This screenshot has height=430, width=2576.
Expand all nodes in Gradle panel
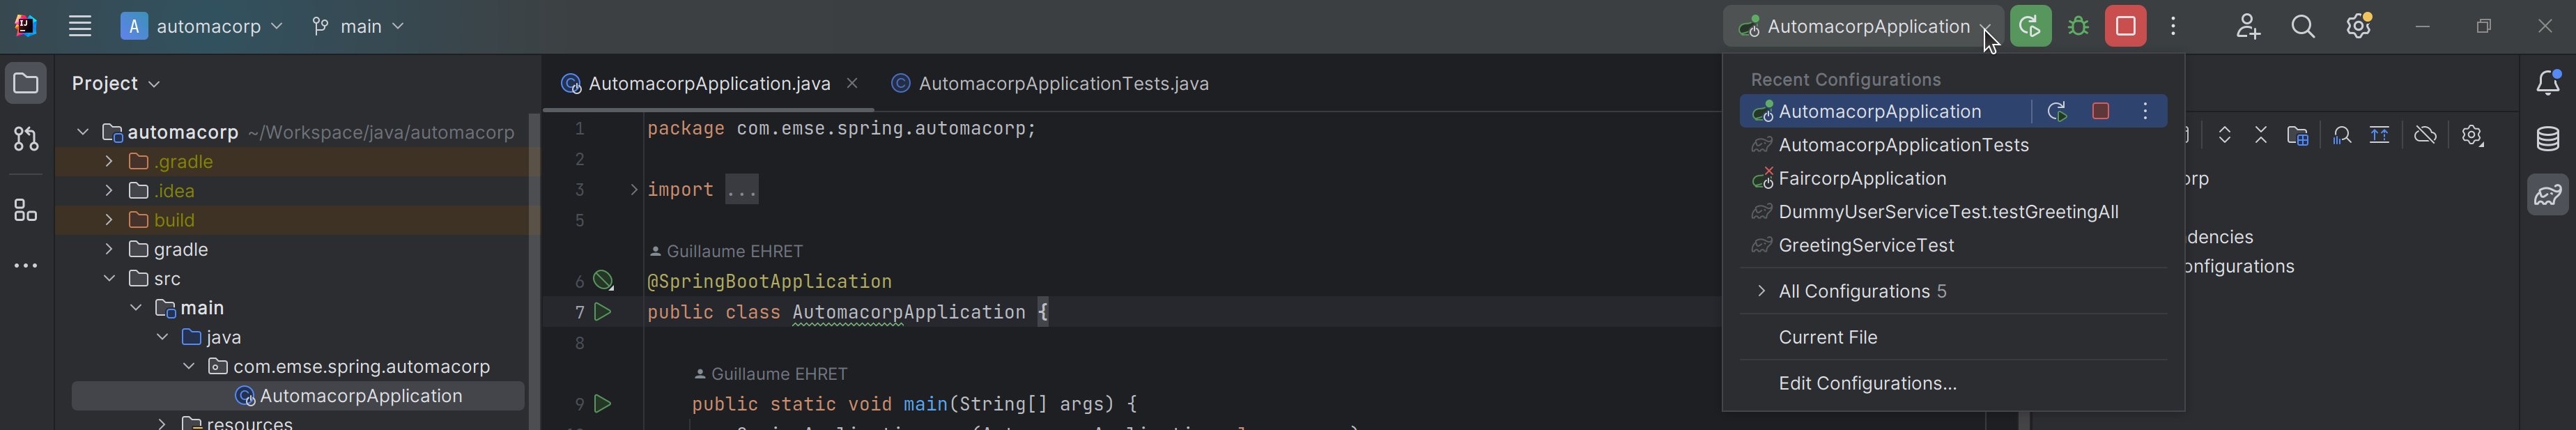click(x=2224, y=135)
